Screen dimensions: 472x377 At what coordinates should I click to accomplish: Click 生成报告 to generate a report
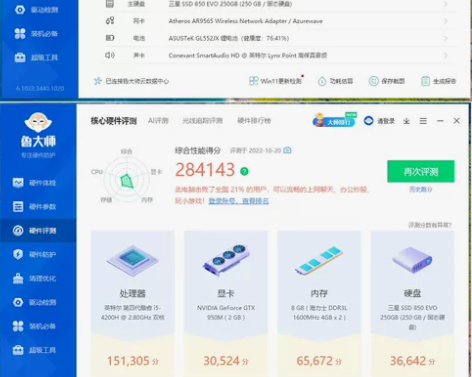pyautogui.click(x=438, y=81)
